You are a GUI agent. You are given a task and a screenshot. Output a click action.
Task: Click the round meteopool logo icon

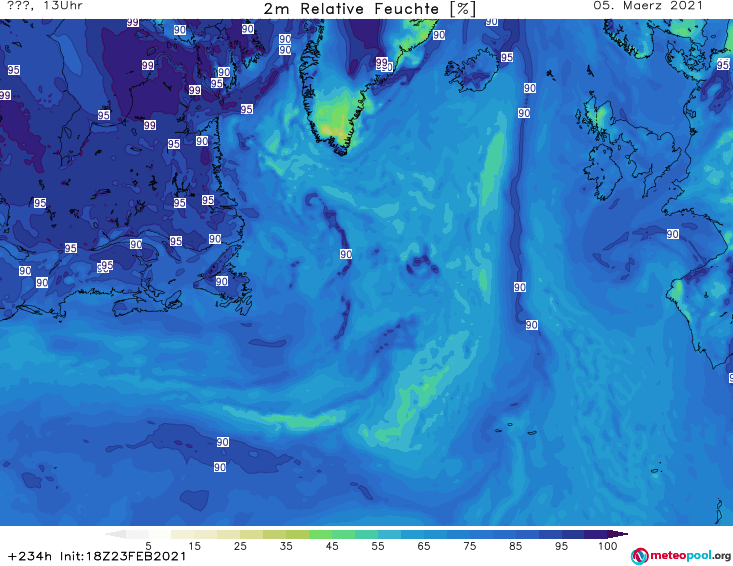tap(639, 556)
